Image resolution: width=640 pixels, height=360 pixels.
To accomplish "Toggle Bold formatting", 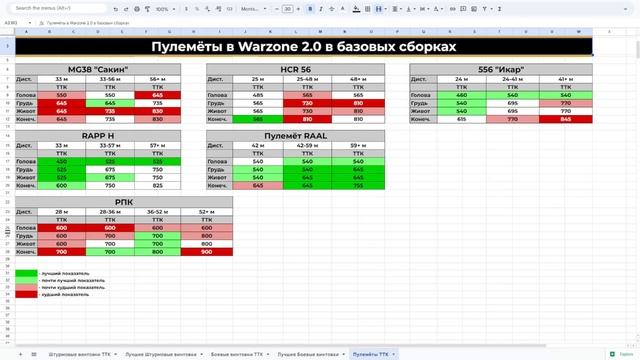I will 310,9.
